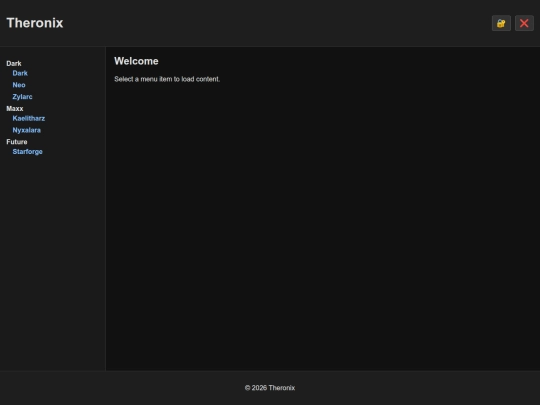This screenshot has height=405, width=540.
Task: Click the Future section heading
Action: click(17, 142)
